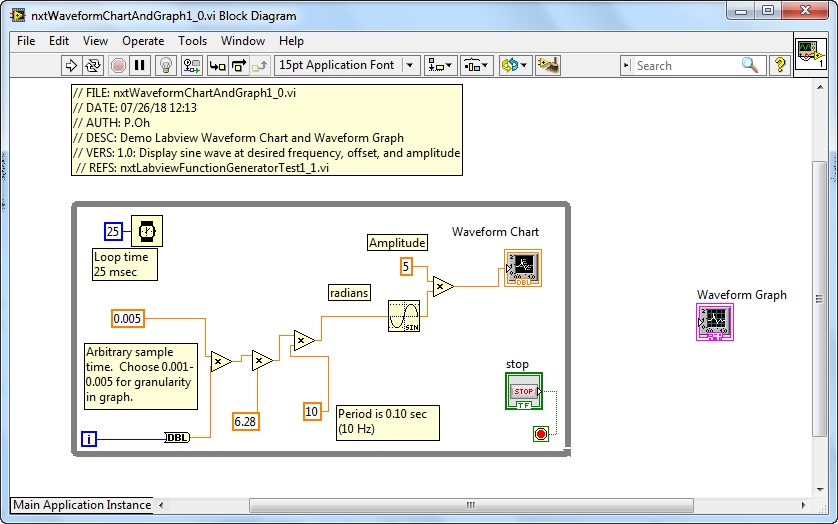Image resolution: width=838 pixels, height=524 pixels.
Task: Click vertical scrollbar up arrow
Action: (x=820, y=87)
